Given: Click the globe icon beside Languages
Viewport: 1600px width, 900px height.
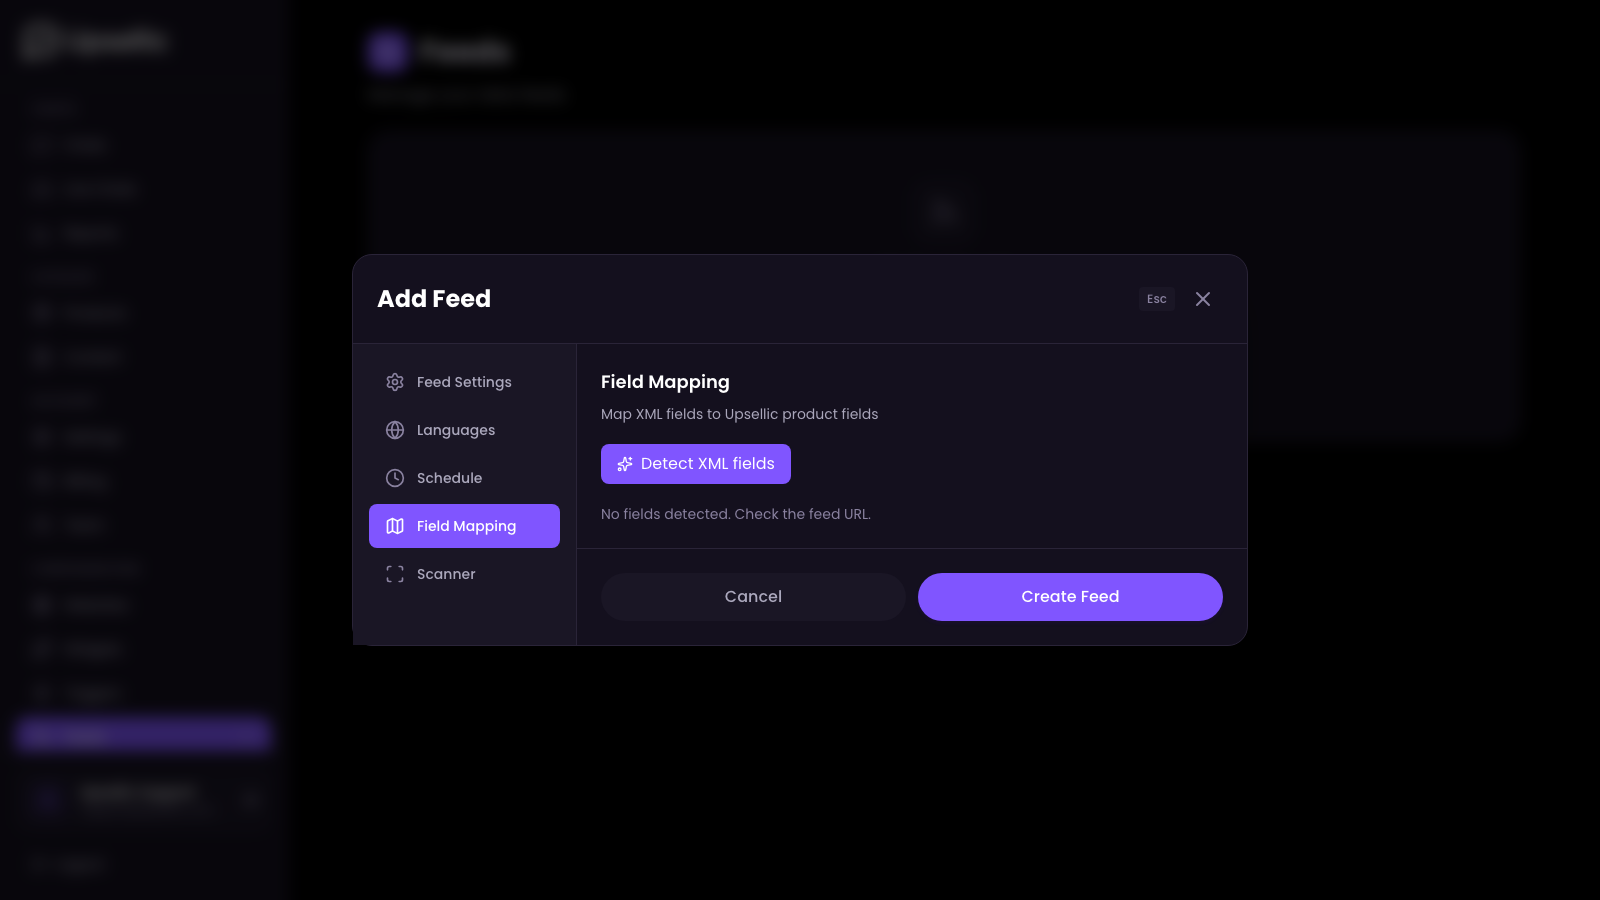Looking at the screenshot, I should point(395,430).
